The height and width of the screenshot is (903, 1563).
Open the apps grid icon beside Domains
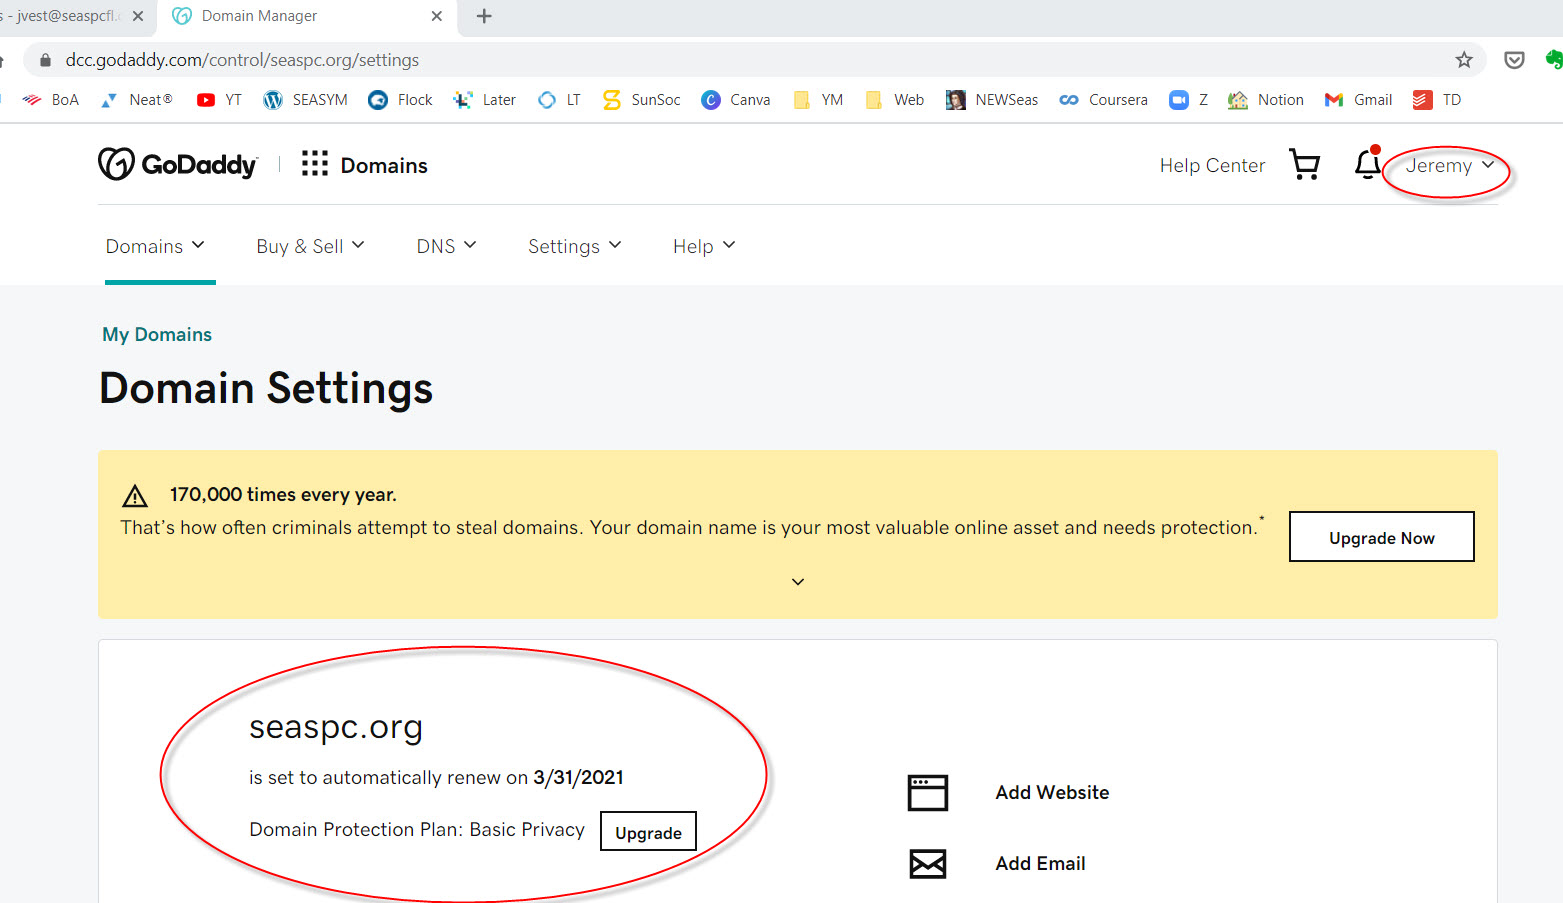coord(315,164)
